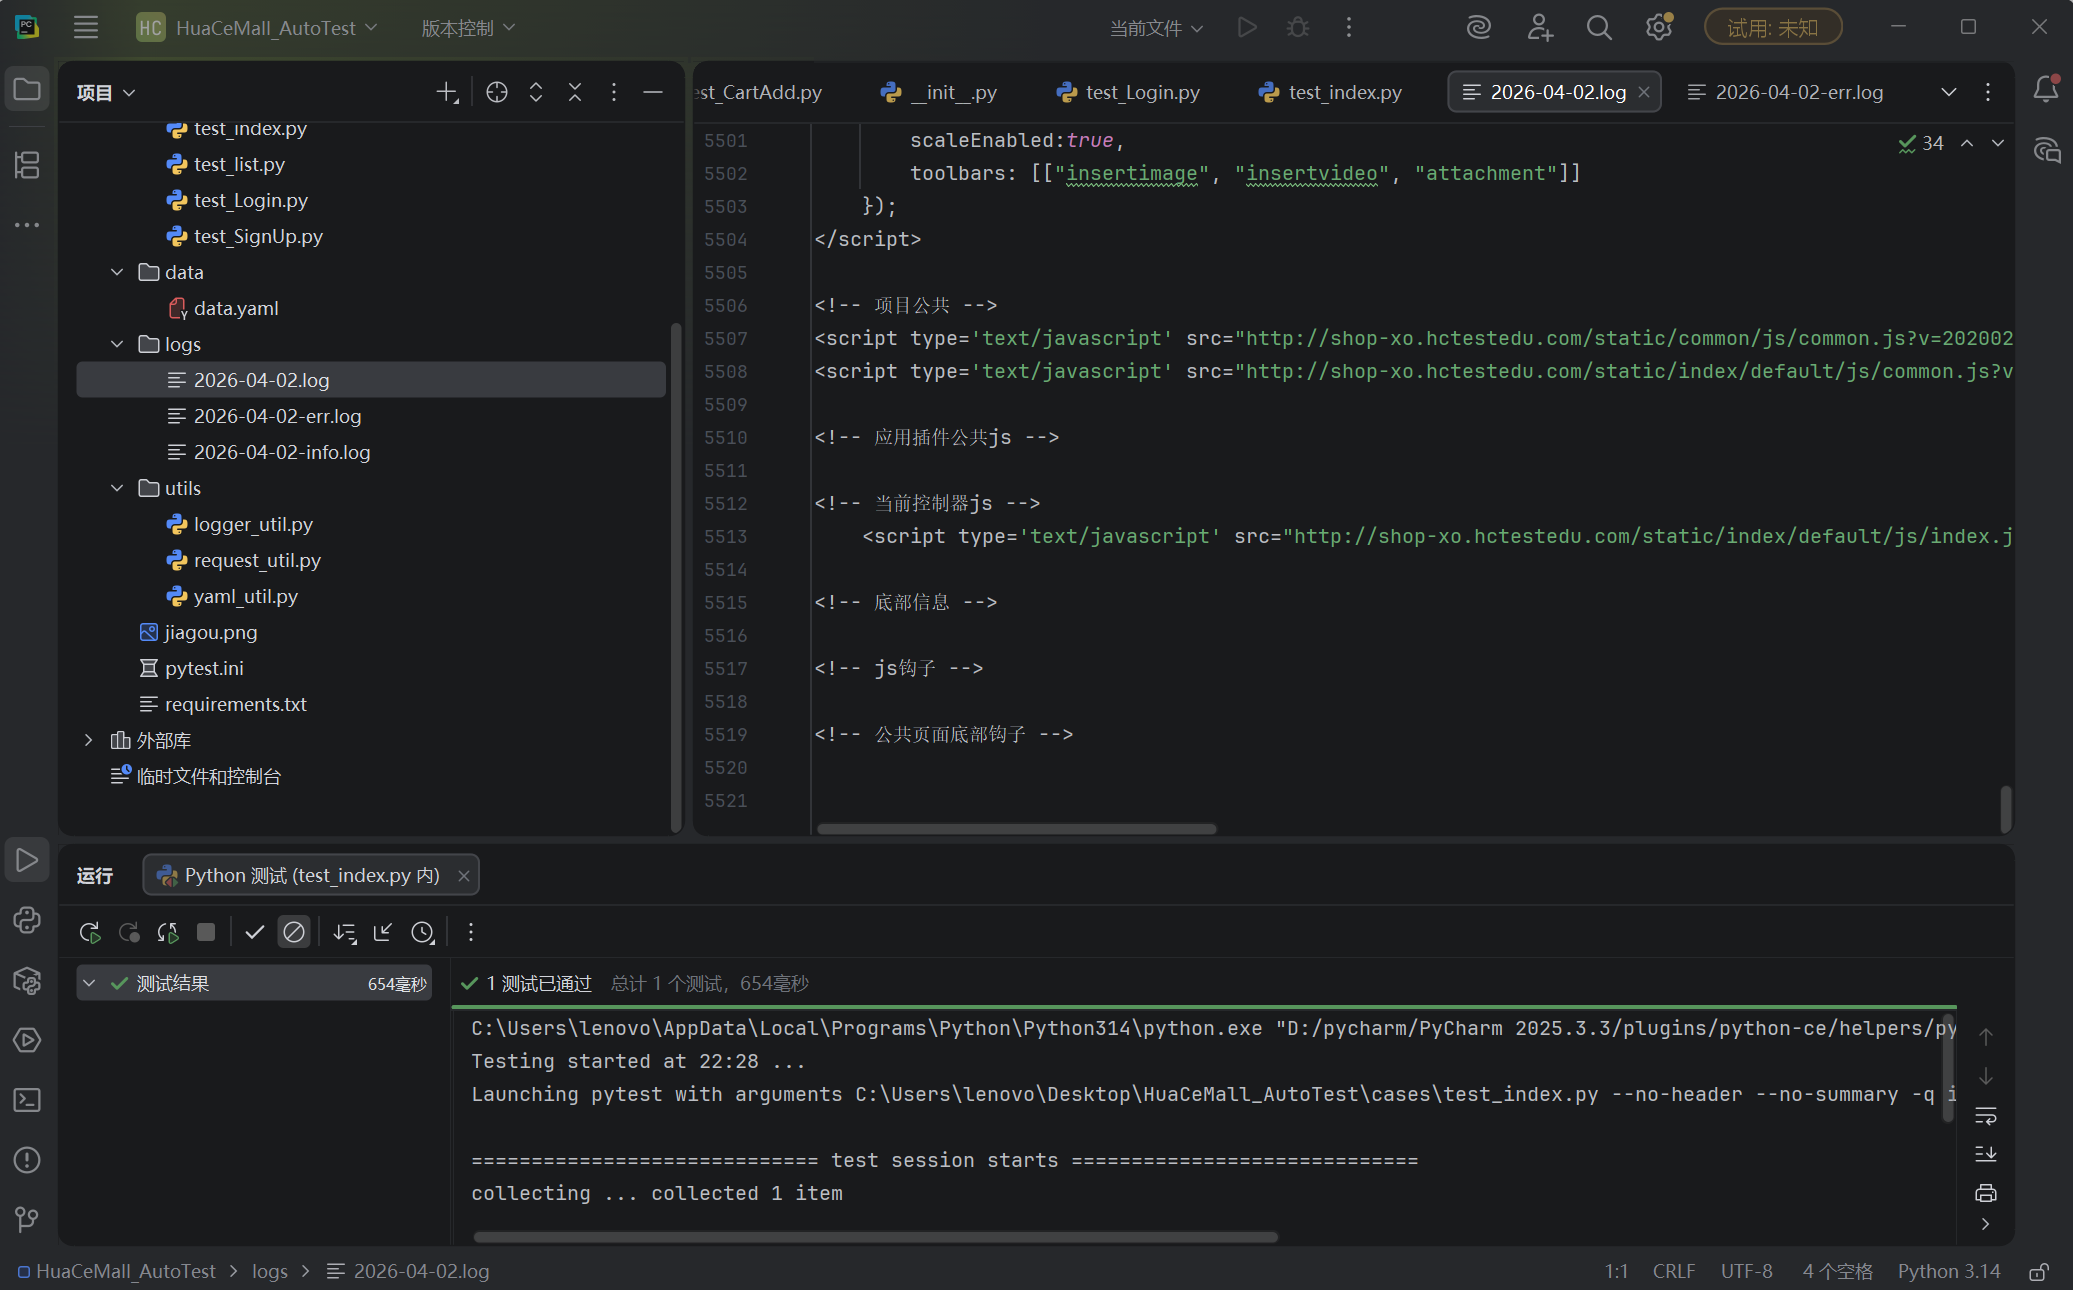Open the Git tool window icon
The height and width of the screenshot is (1290, 2073).
[27, 1219]
